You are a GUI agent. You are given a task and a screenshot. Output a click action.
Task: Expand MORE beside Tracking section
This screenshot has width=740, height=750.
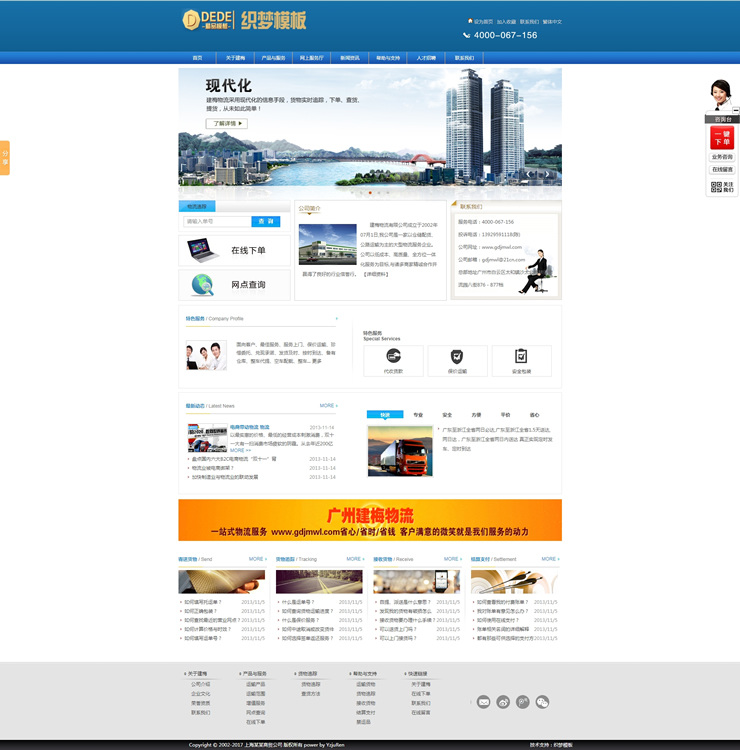[355, 559]
